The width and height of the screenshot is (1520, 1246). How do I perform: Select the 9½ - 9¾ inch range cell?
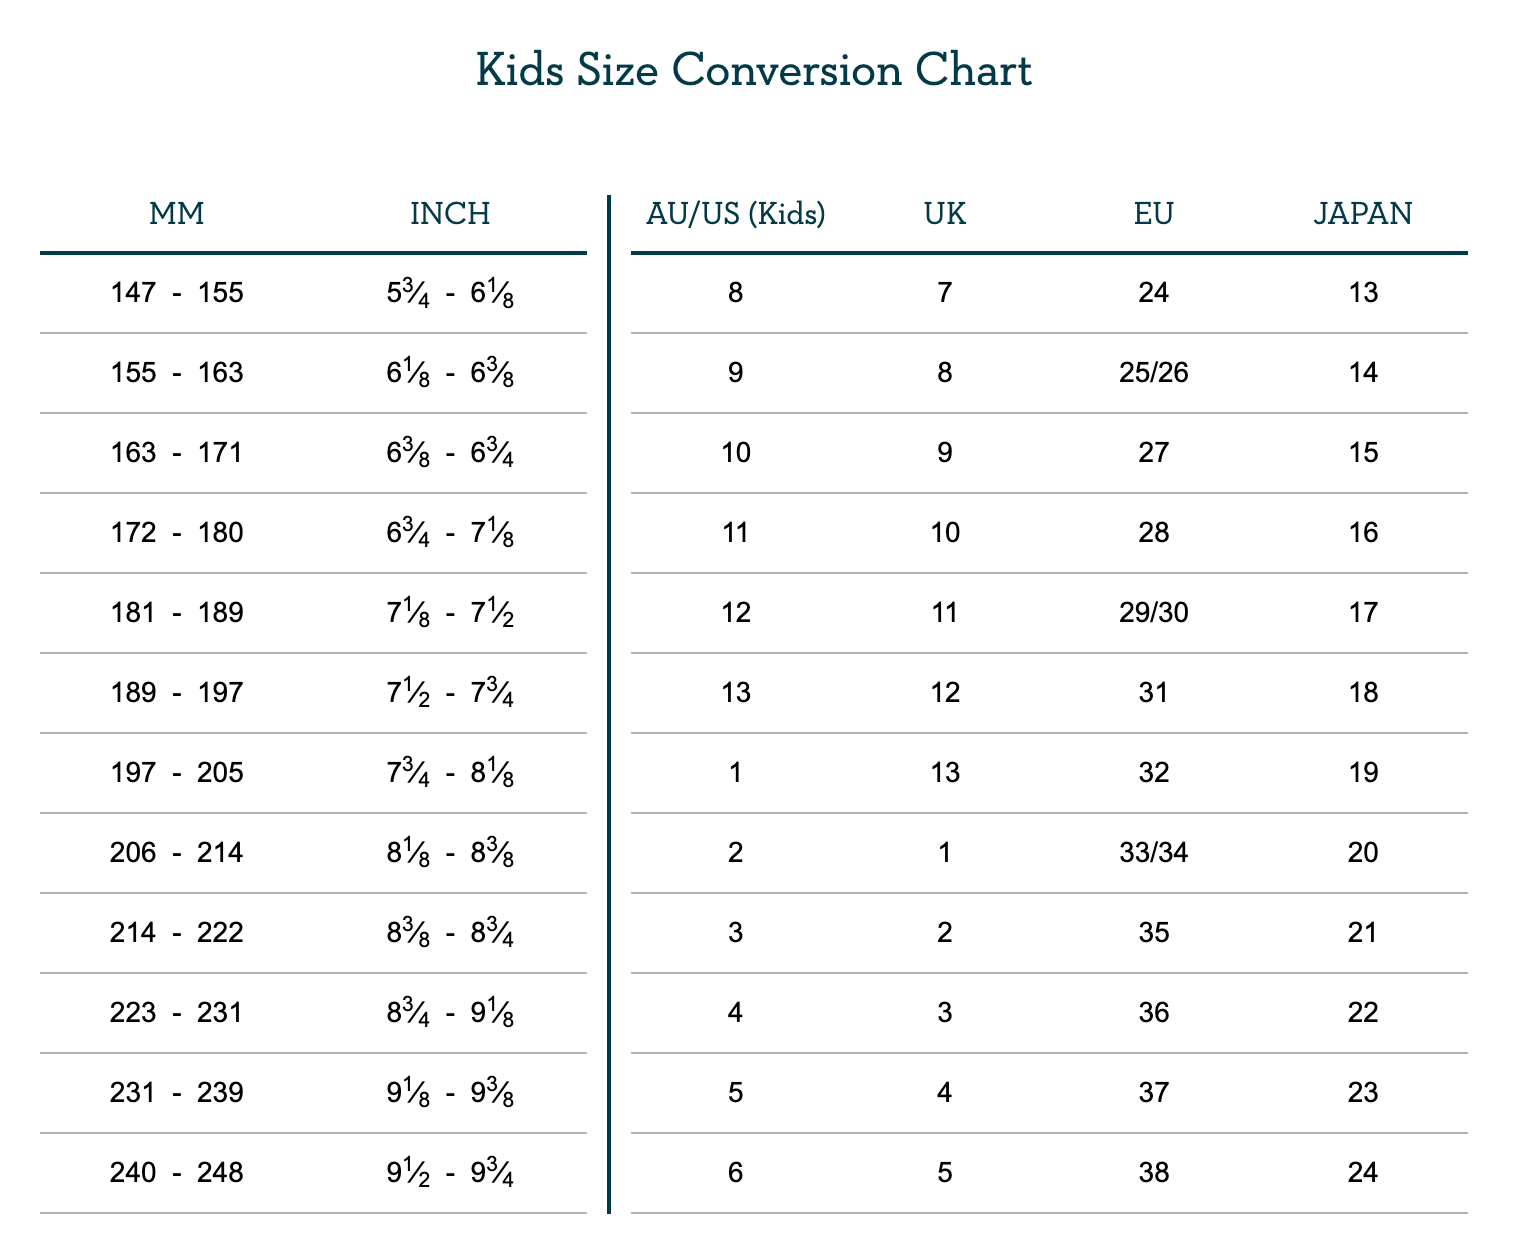click(450, 1172)
